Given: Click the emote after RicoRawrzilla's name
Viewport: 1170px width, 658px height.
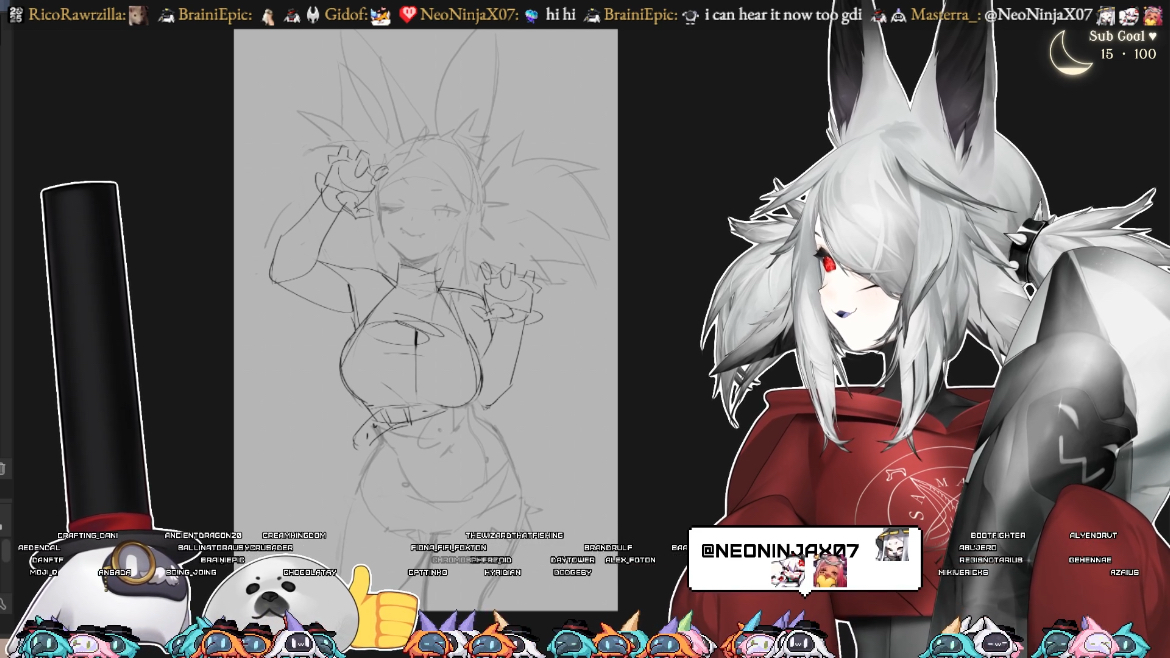Looking at the screenshot, I should [138, 15].
